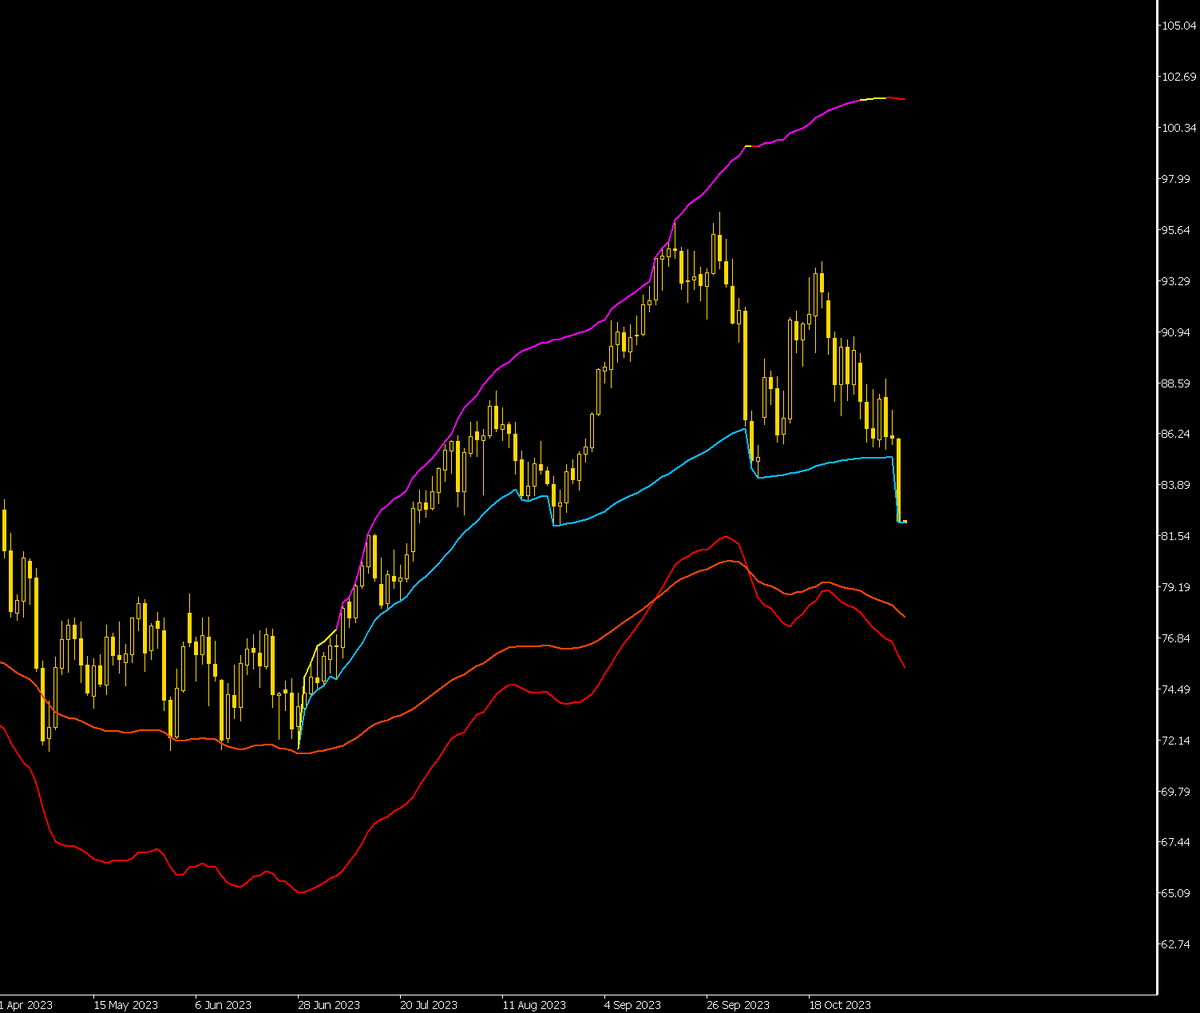Select the 97.99 price level label
The width and height of the screenshot is (1200, 1013).
click(x=1176, y=179)
